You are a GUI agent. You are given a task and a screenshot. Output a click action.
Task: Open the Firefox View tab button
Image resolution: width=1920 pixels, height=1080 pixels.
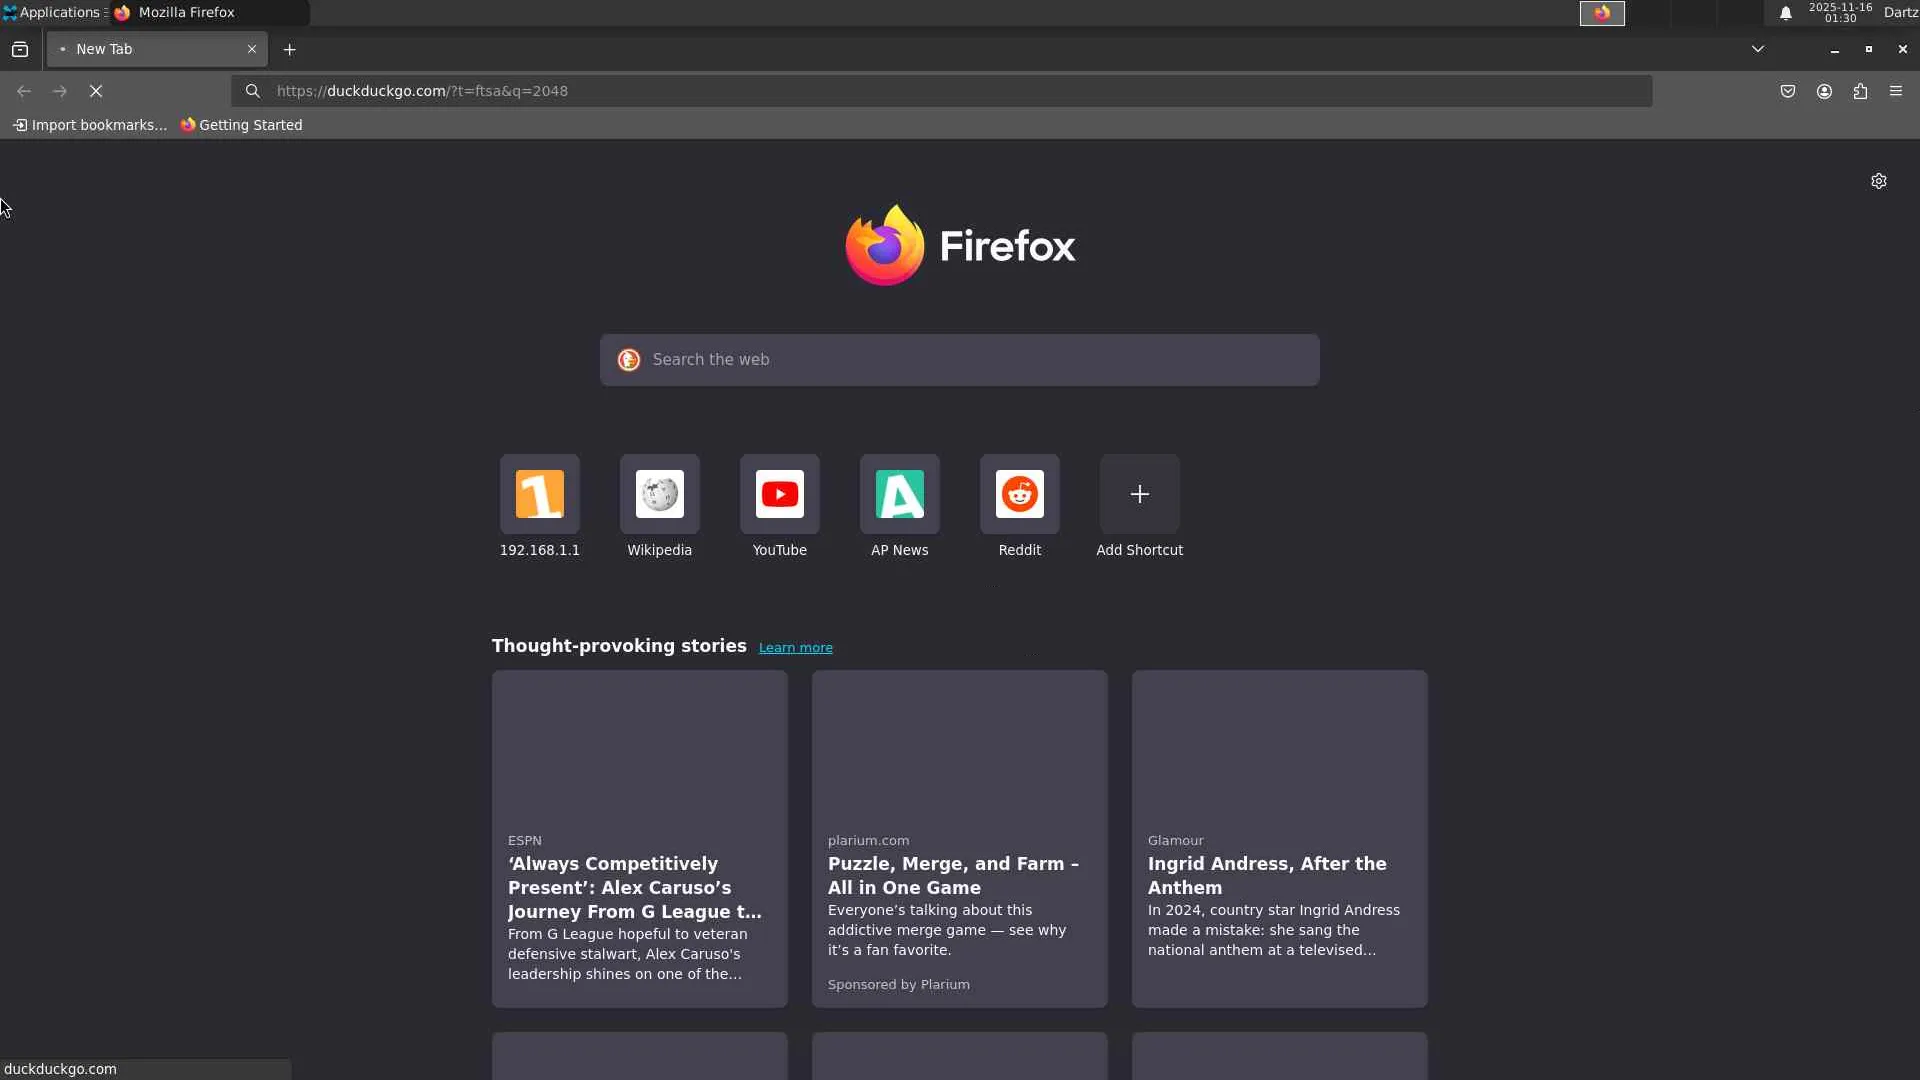[20, 49]
